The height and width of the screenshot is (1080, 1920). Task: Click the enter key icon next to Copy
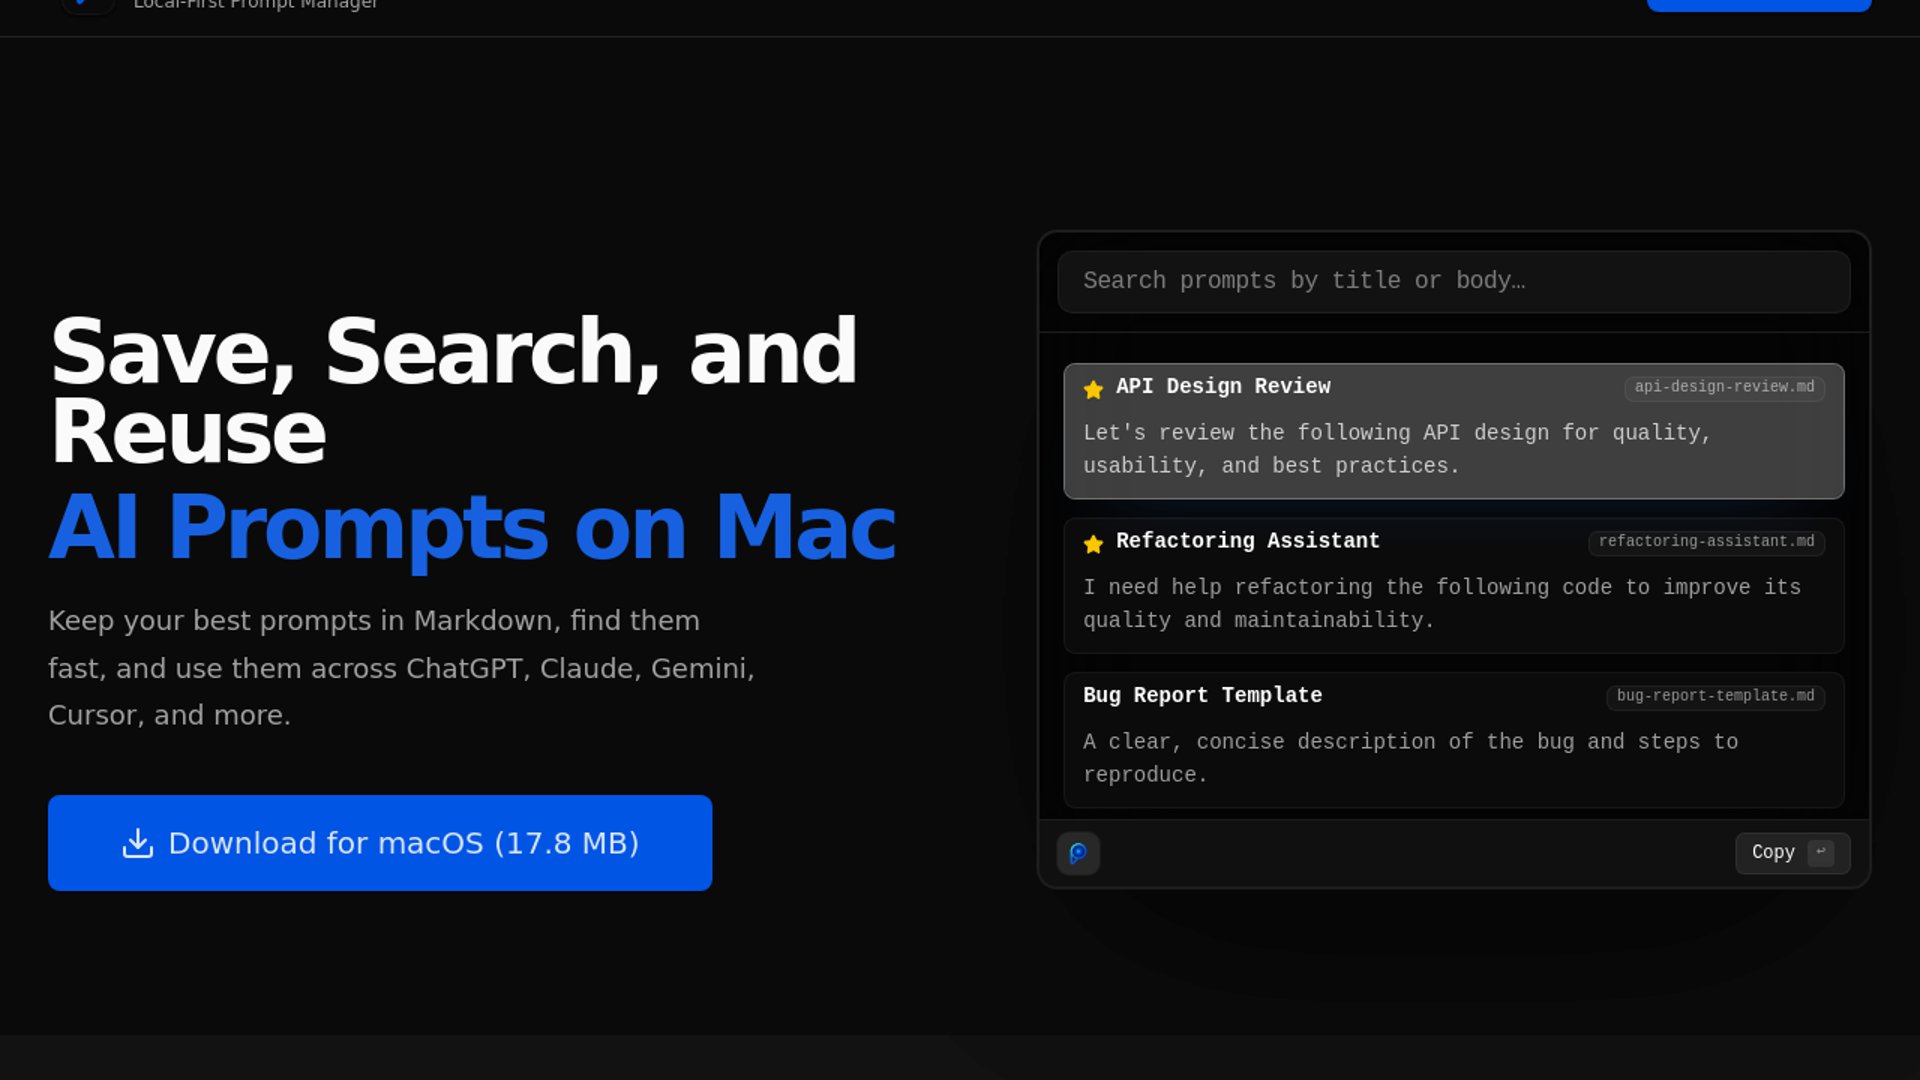1821,852
